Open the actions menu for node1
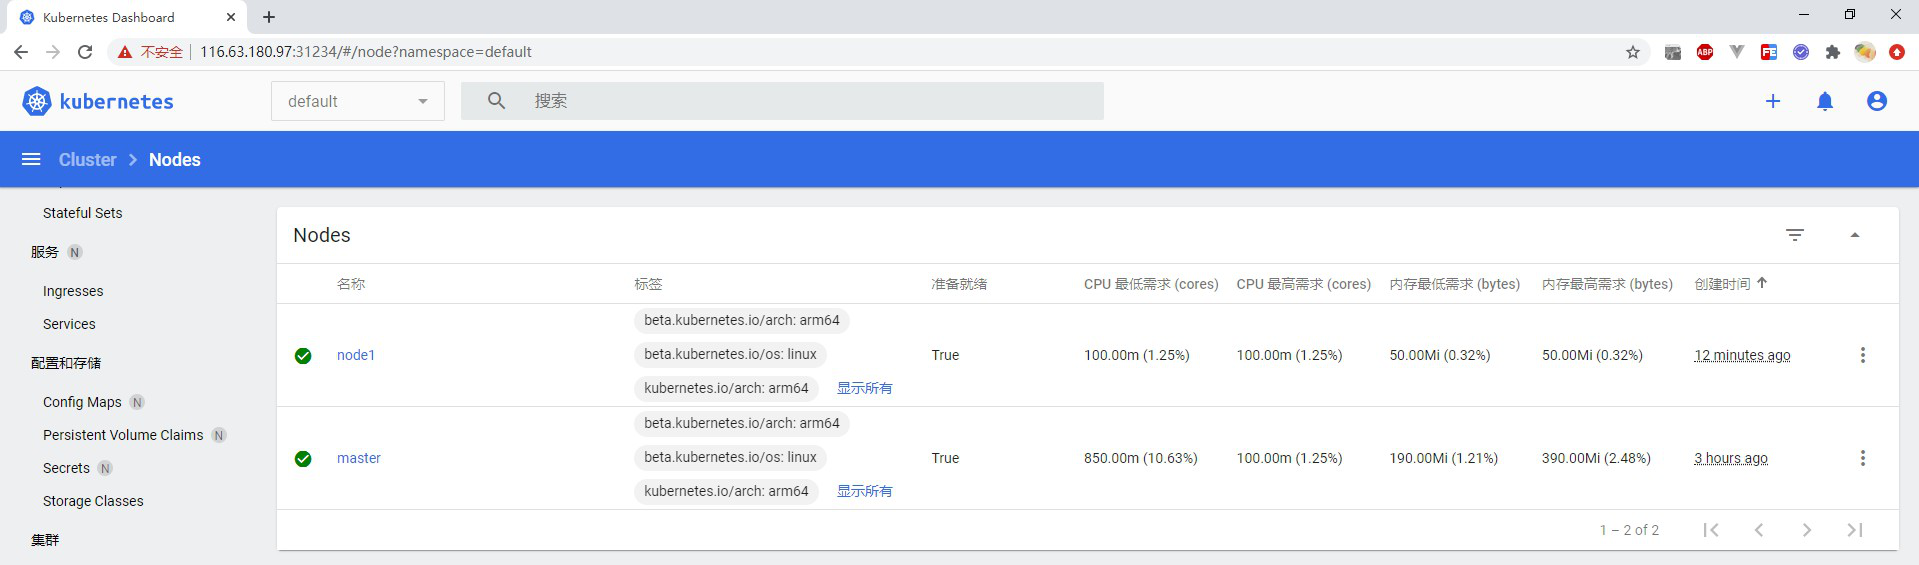The width and height of the screenshot is (1919, 565). point(1863,355)
